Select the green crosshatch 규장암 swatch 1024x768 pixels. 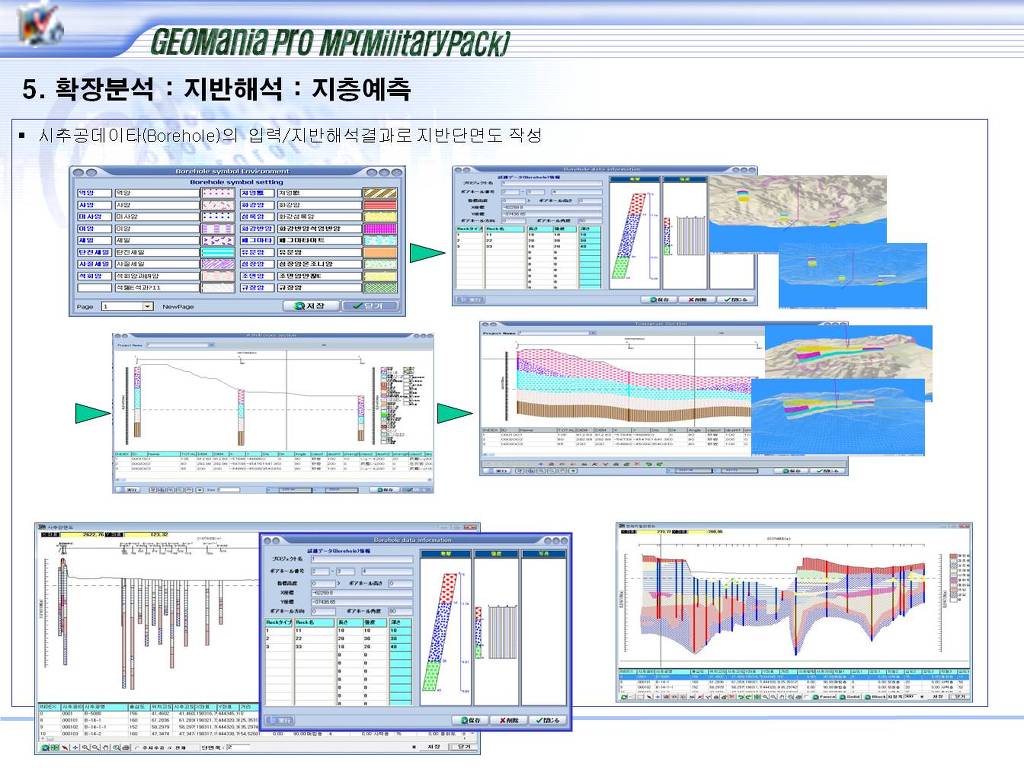[x=380, y=287]
